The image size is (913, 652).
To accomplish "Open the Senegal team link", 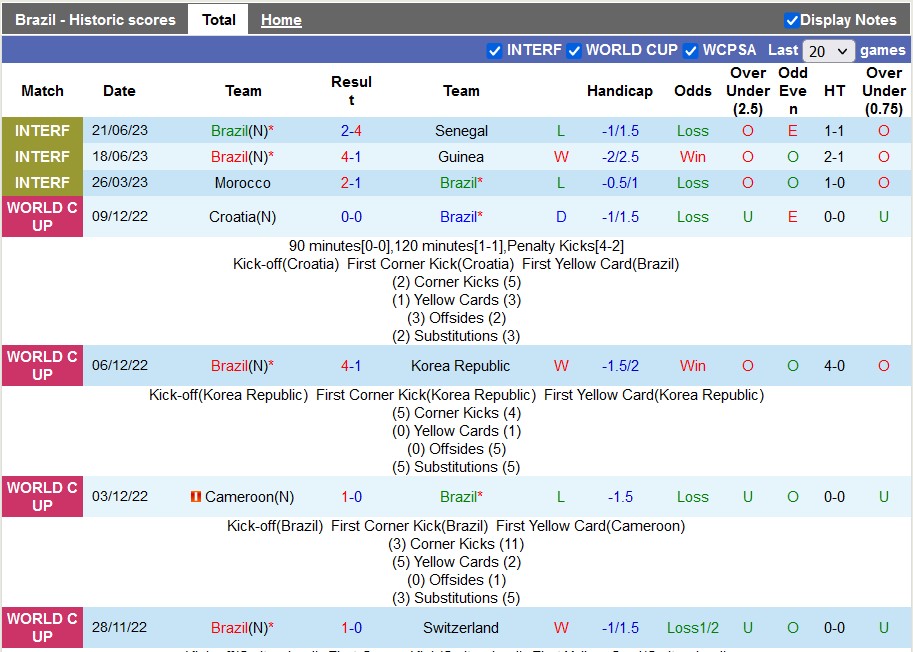I will click(461, 131).
